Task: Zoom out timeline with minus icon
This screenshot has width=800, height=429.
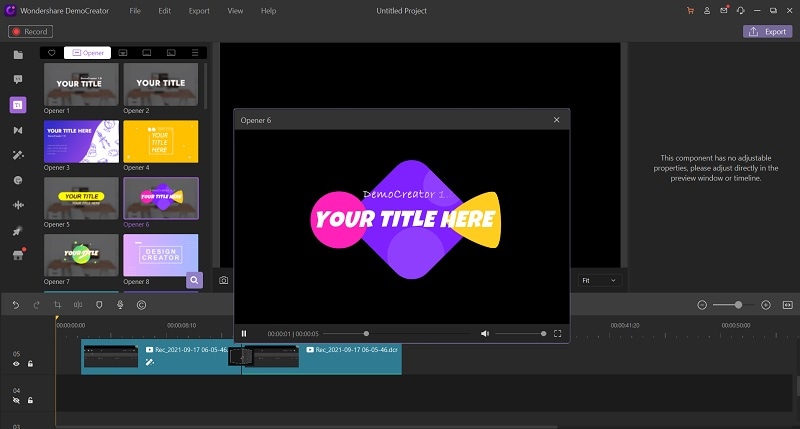Action: click(x=702, y=305)
